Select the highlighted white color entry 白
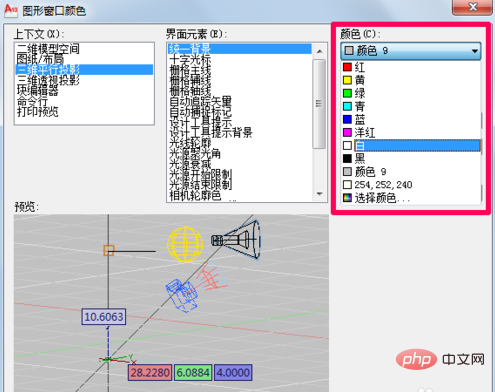The height and width of the screenshot is (392, 495). tap(411, 146)
